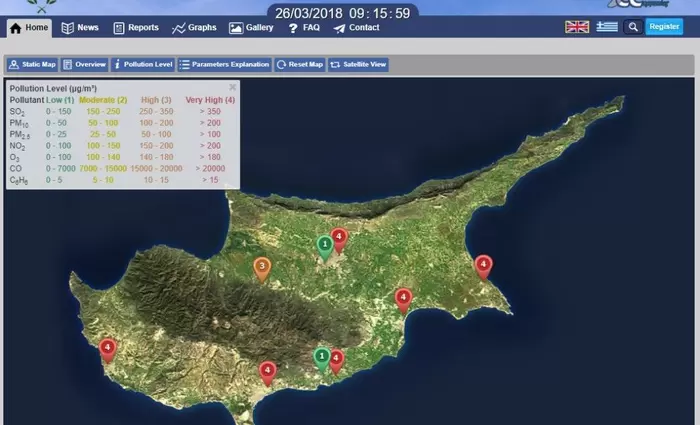Viewport: 700px width, 425px height.
Task: Click the 'Moderate (2)' legend heading
Action: click(103, 100)
